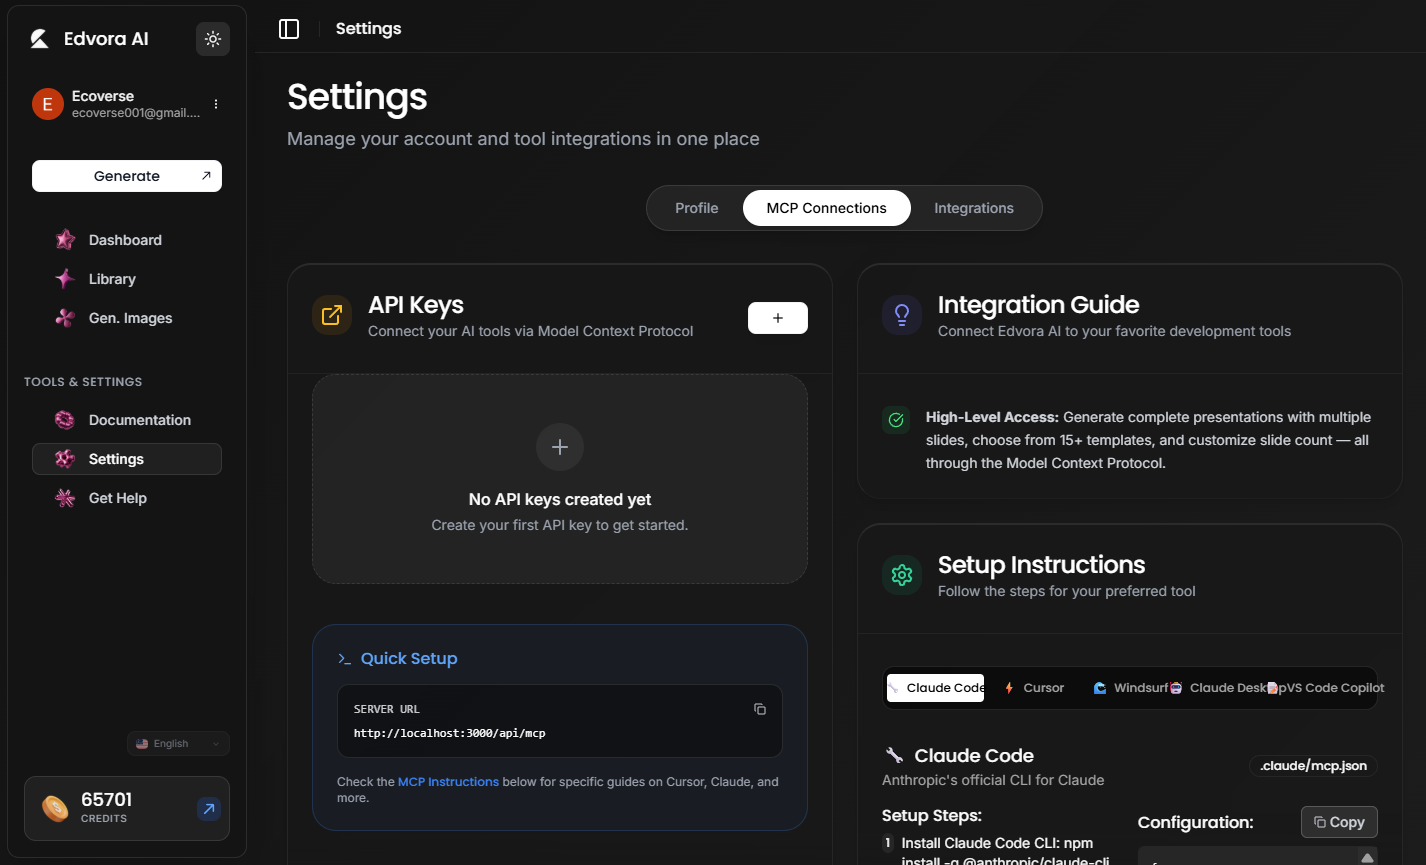Click the API Keys plus button
This screenshot has width=1426, height=865.
pyautogui.click(x=778, y=318)
